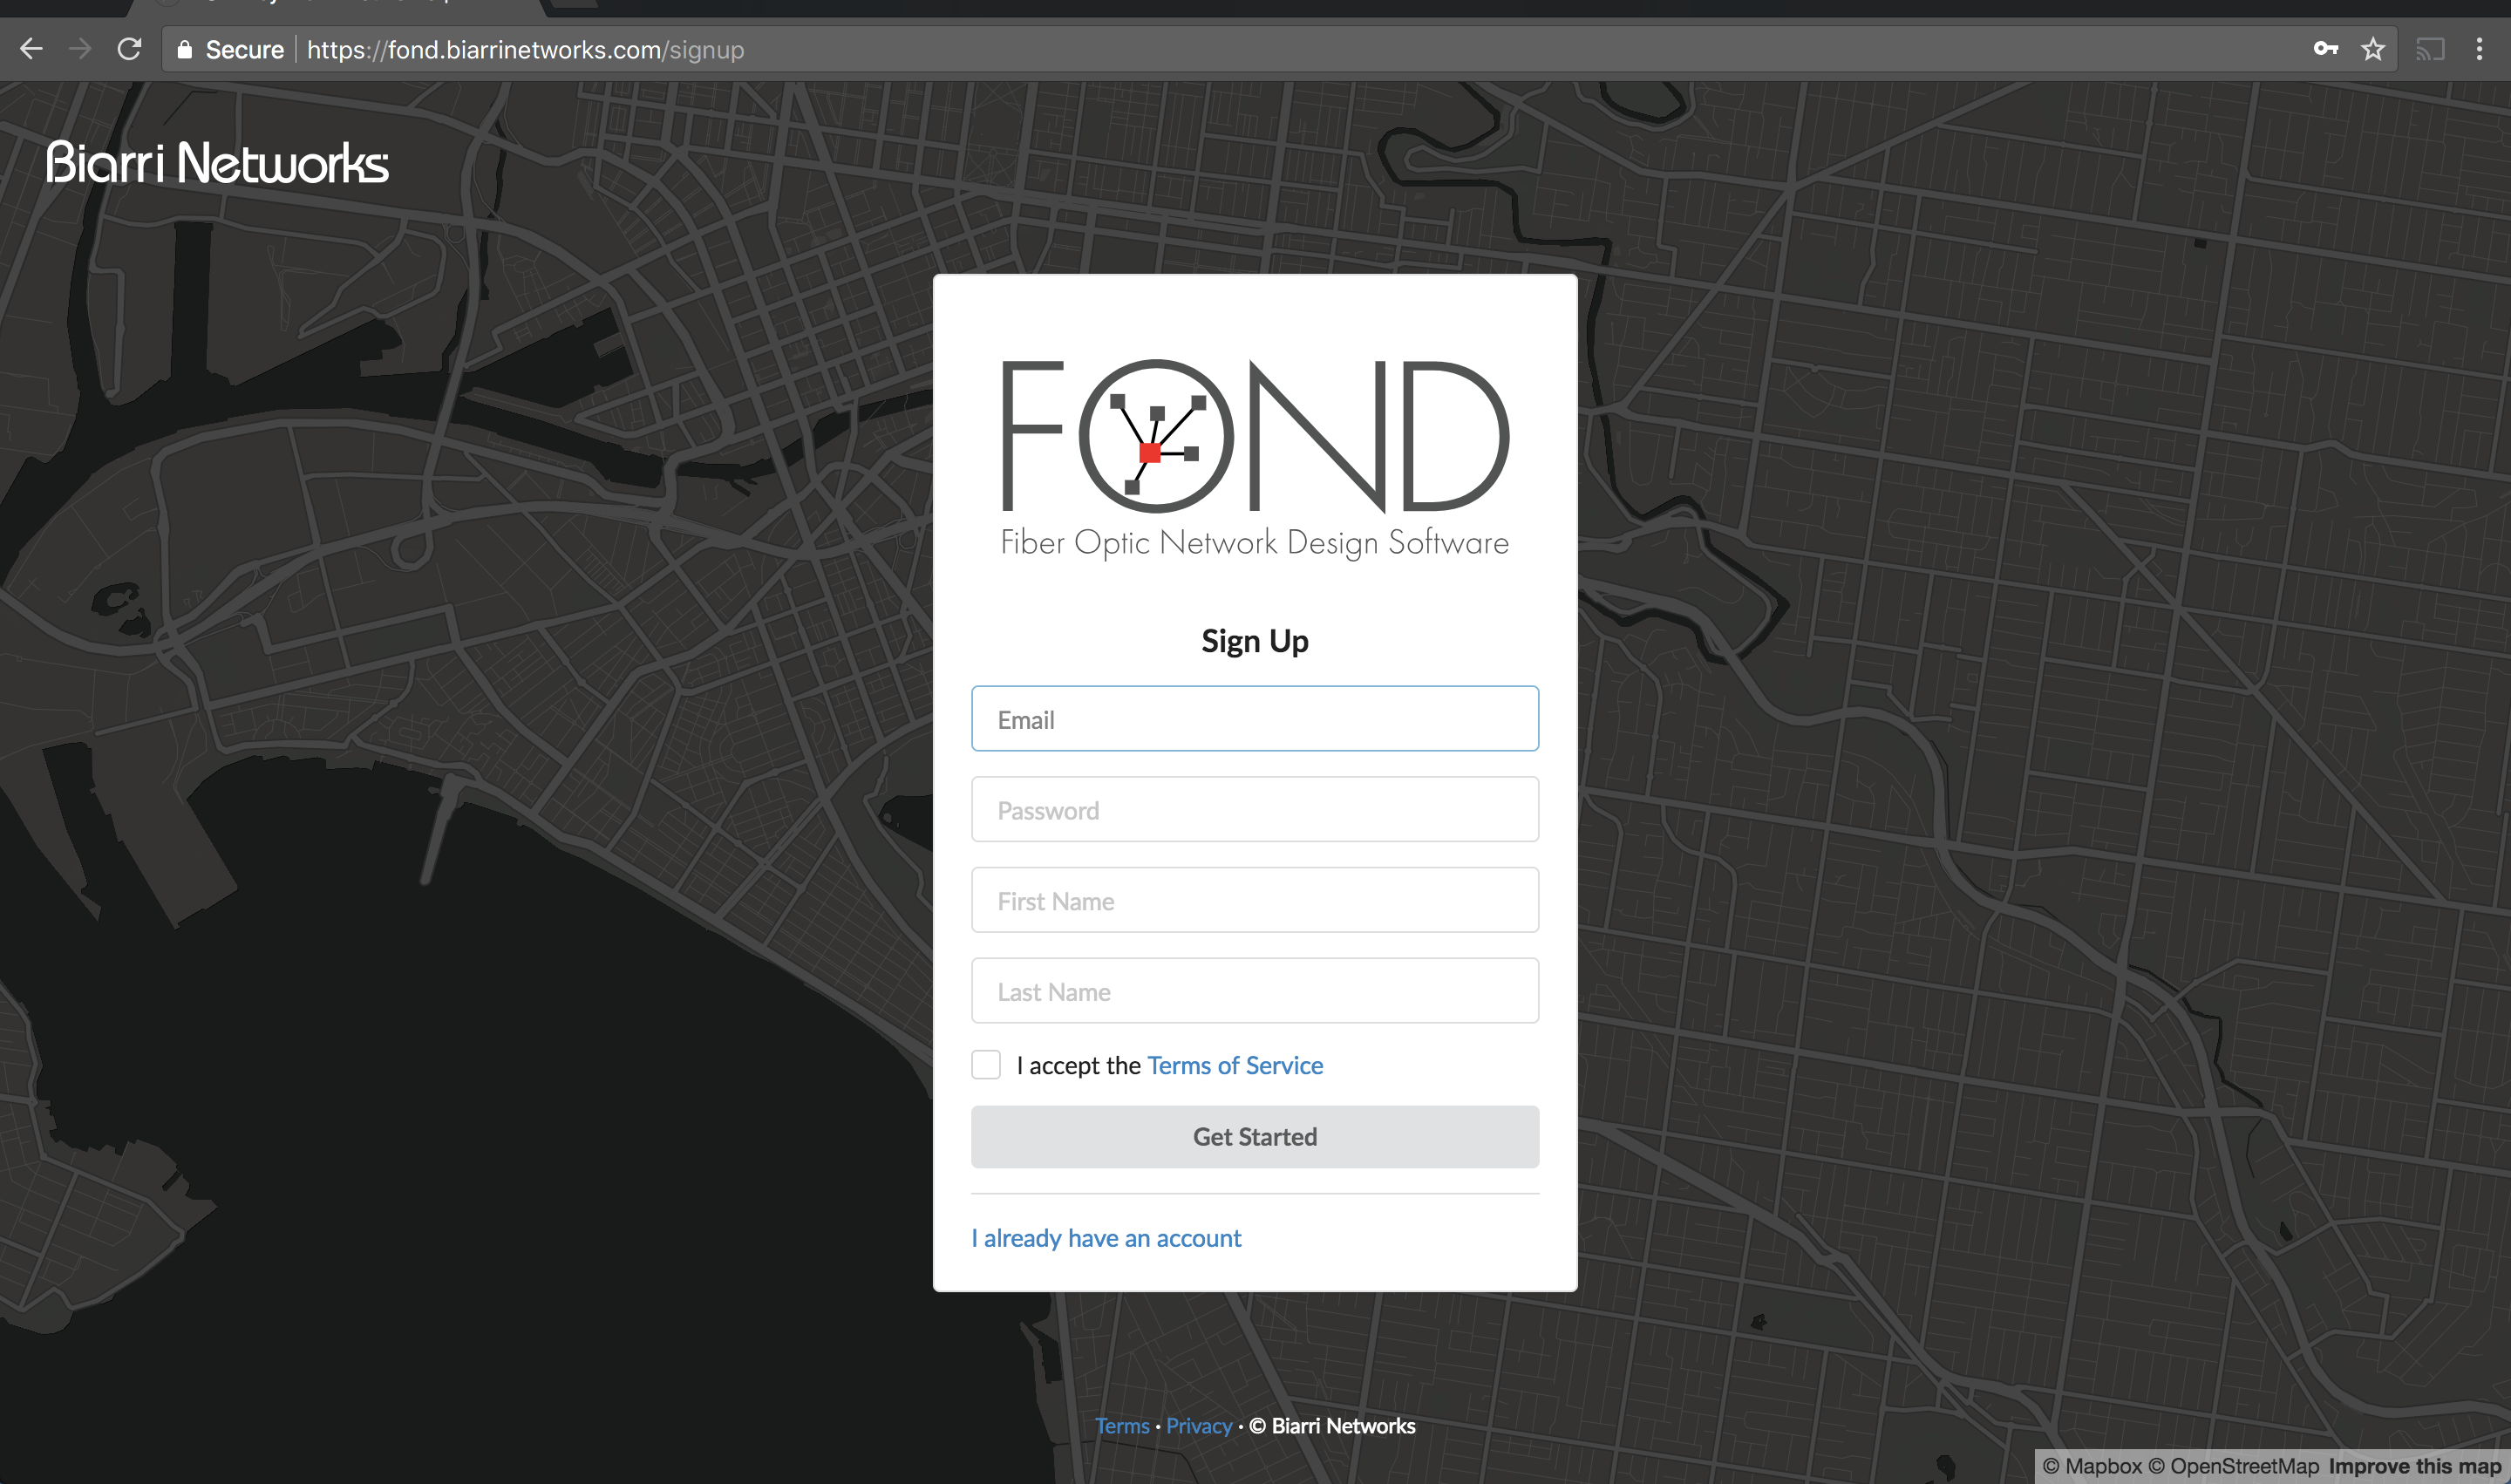This screenshot has height=1484, width=2511.
Task: Select the First Name field
Action: (x=1255, y=900)
